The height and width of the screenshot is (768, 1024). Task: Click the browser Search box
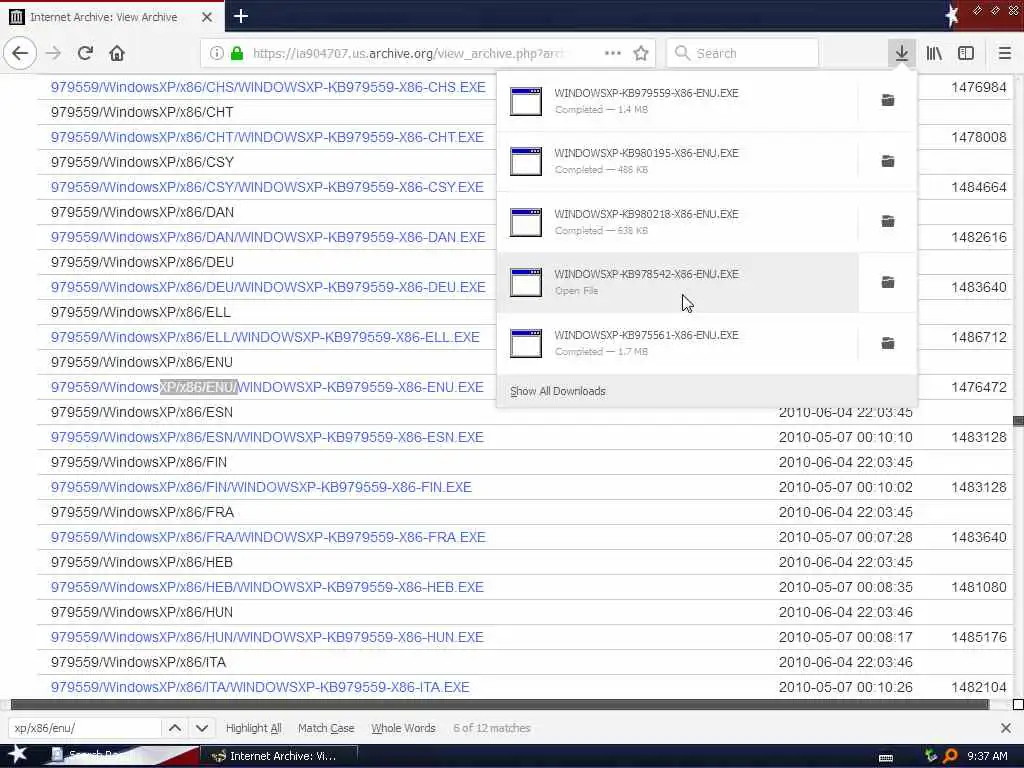[743, 53]
